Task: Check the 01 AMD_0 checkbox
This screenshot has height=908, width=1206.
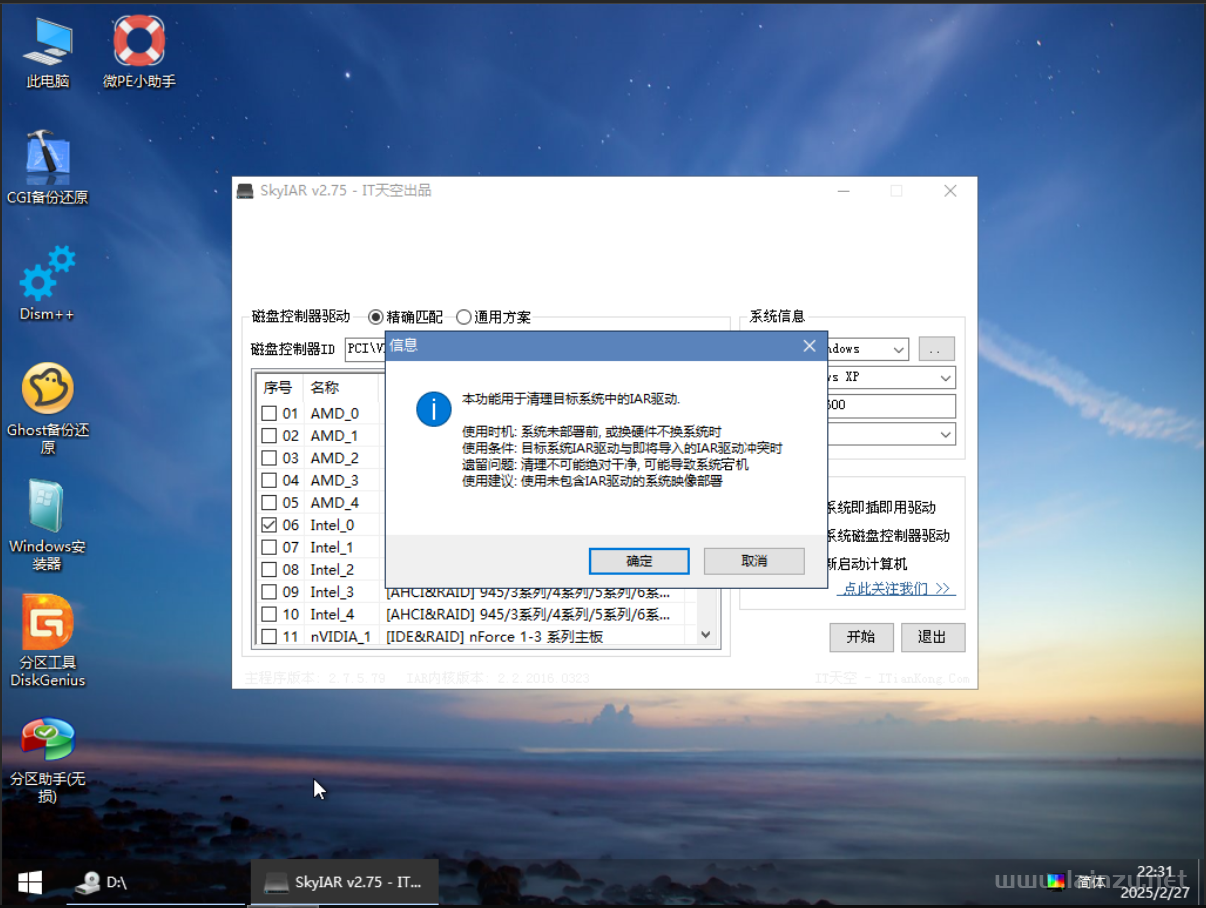Action: [269, 413]
